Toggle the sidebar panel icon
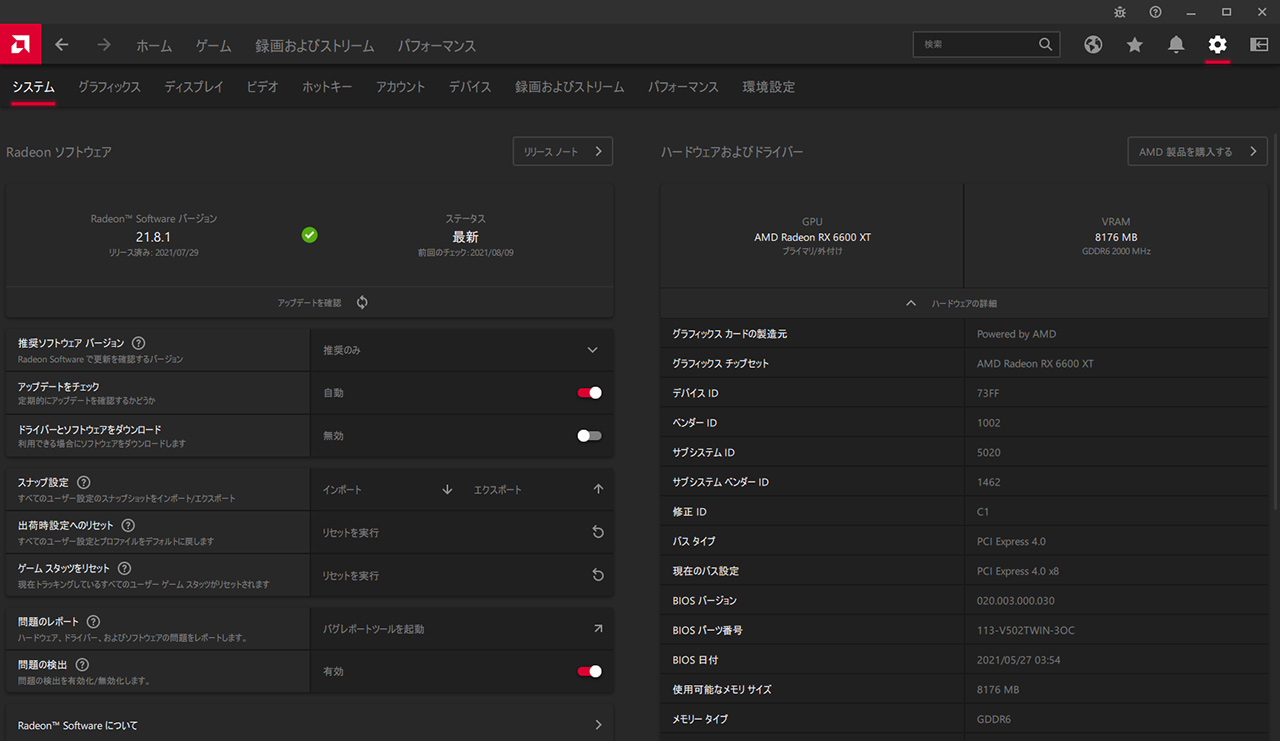 point(1259,45)
